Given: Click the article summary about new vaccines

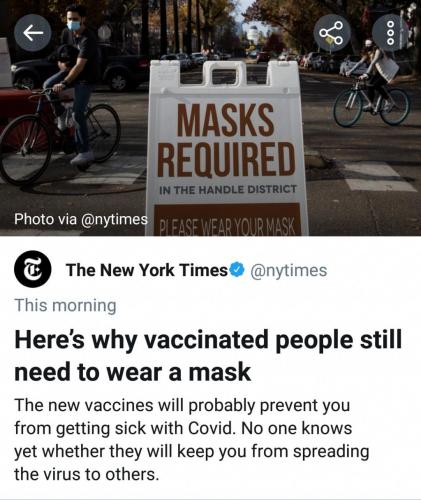Looking at the screenshot, I should (x=192, y=440).
